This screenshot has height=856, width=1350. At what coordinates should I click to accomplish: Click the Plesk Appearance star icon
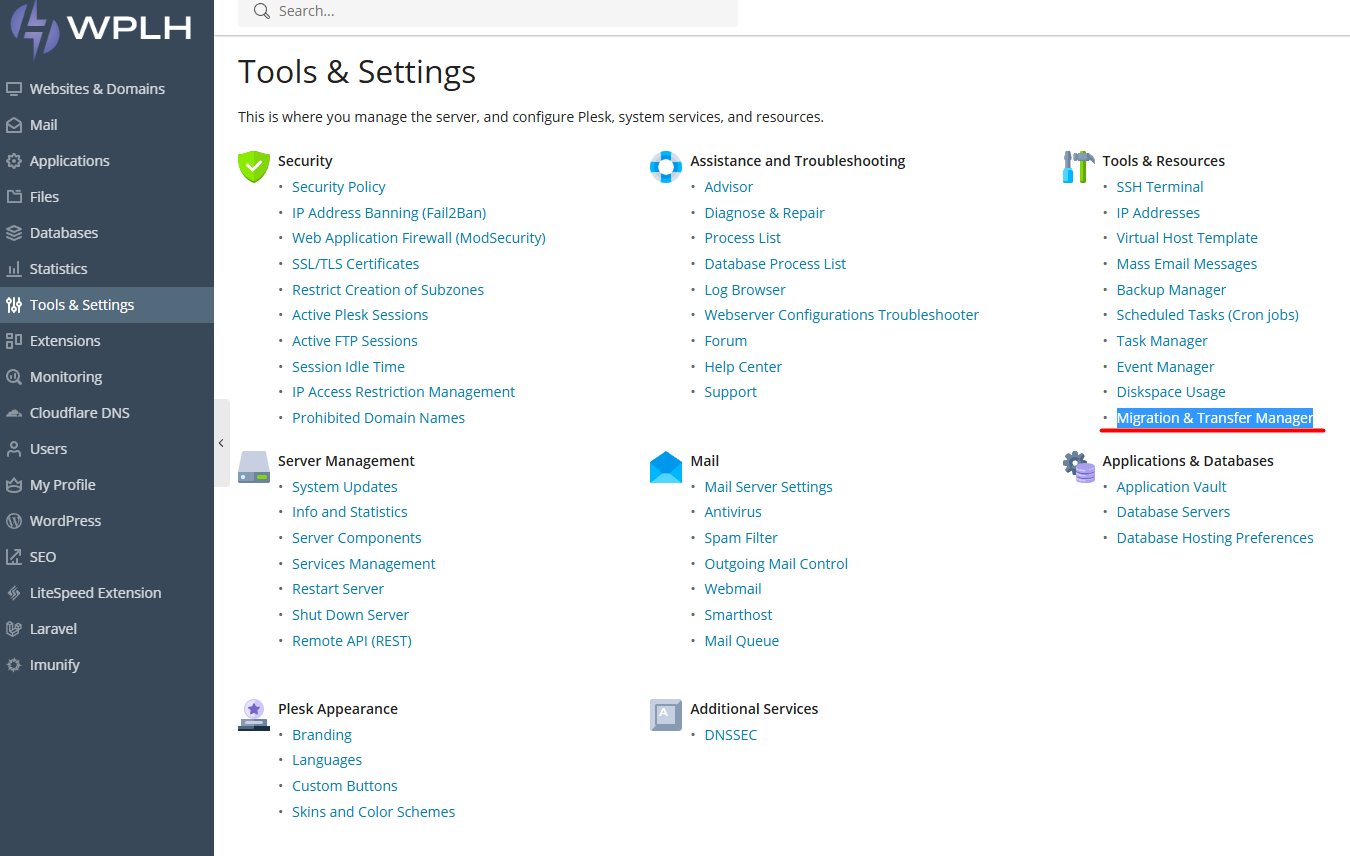click(254, 715)
